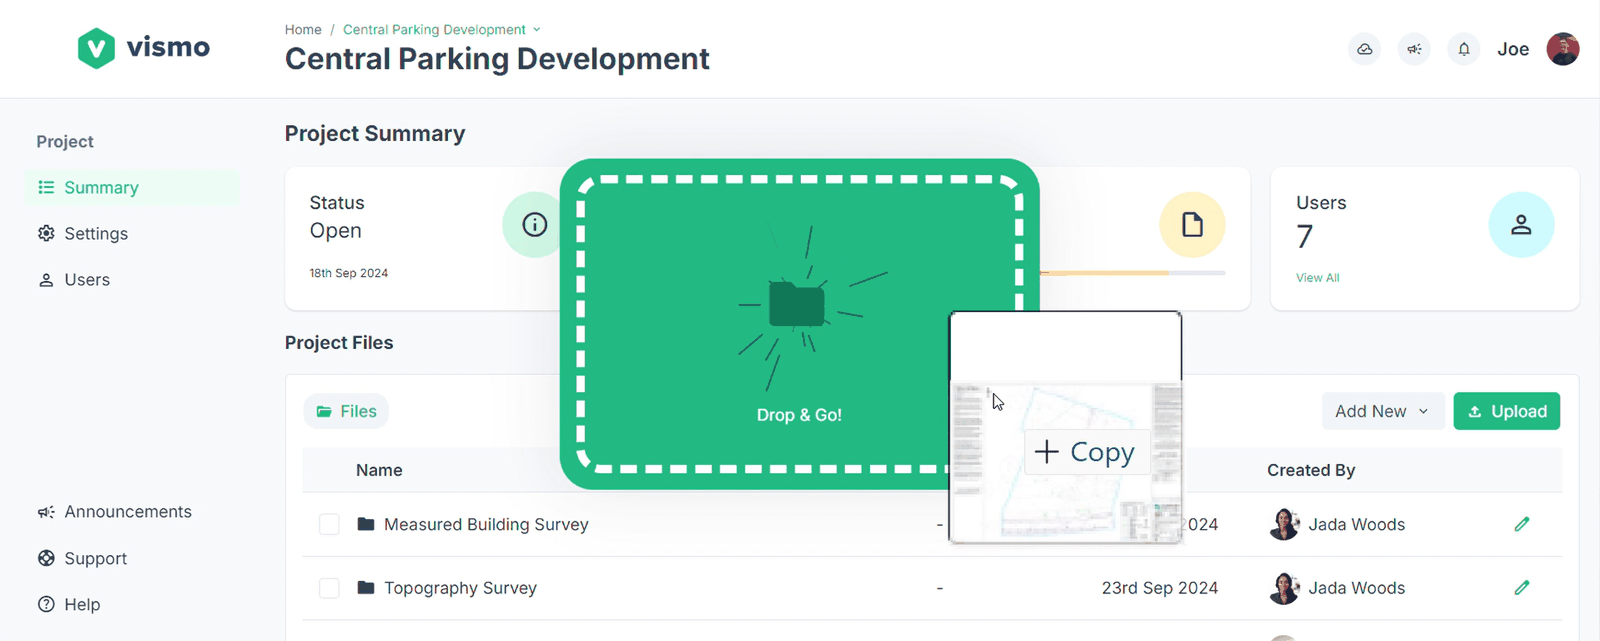Expand the Central Parking Development breadcrumb dropdown
The image size is (1600, 641).
click(537, 30)
